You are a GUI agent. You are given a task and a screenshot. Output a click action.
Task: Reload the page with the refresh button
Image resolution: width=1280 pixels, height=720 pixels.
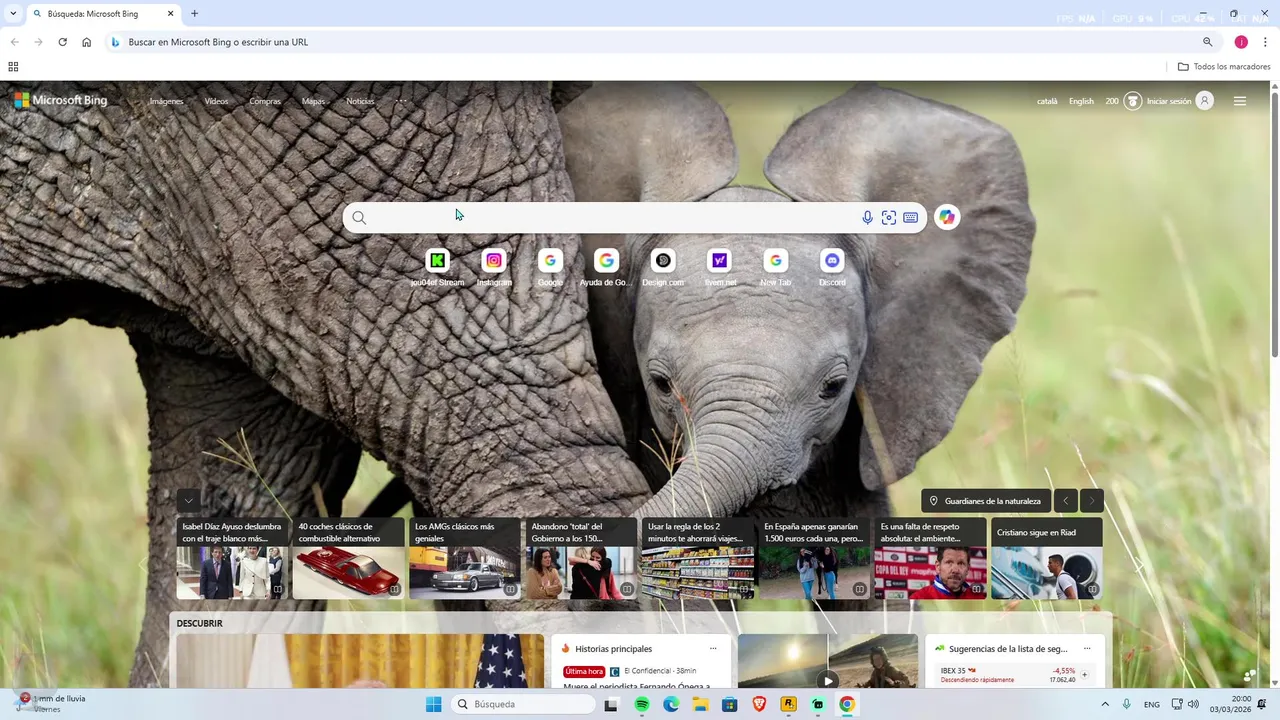coord(62,42)
